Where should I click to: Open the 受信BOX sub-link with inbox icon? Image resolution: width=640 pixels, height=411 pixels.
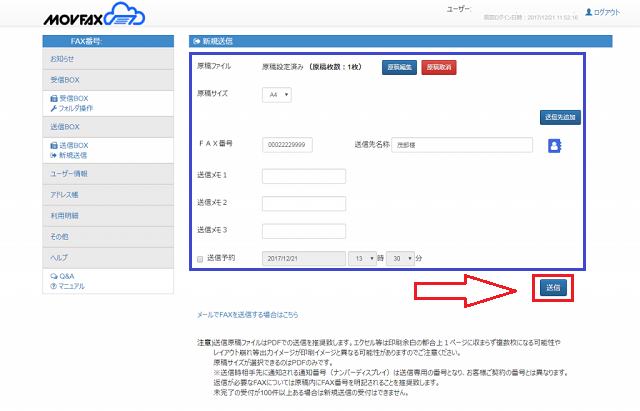tap(69, 98)
